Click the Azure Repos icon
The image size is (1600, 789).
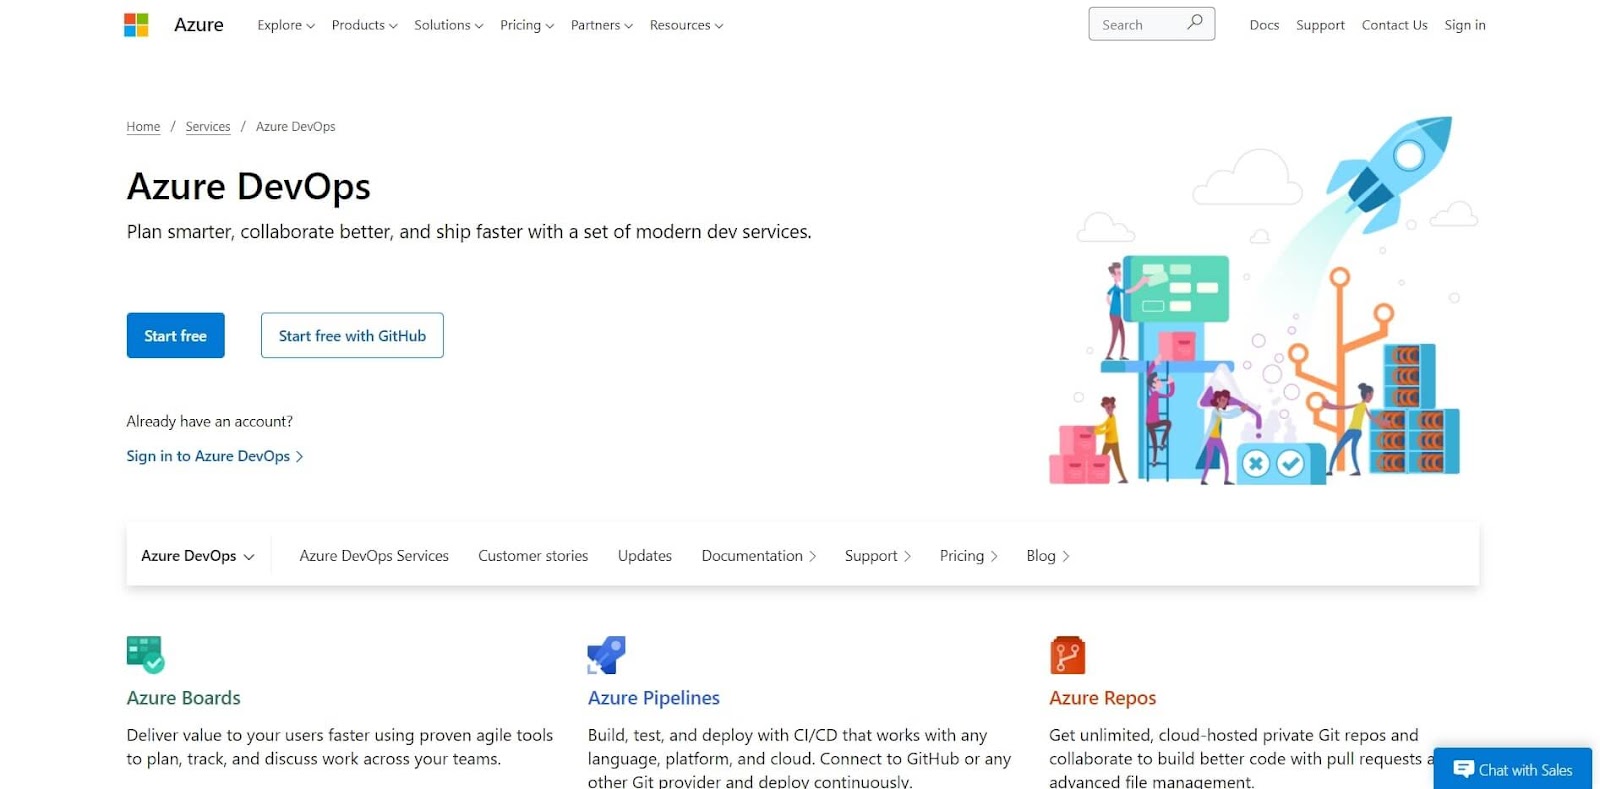coord(1067,655)
